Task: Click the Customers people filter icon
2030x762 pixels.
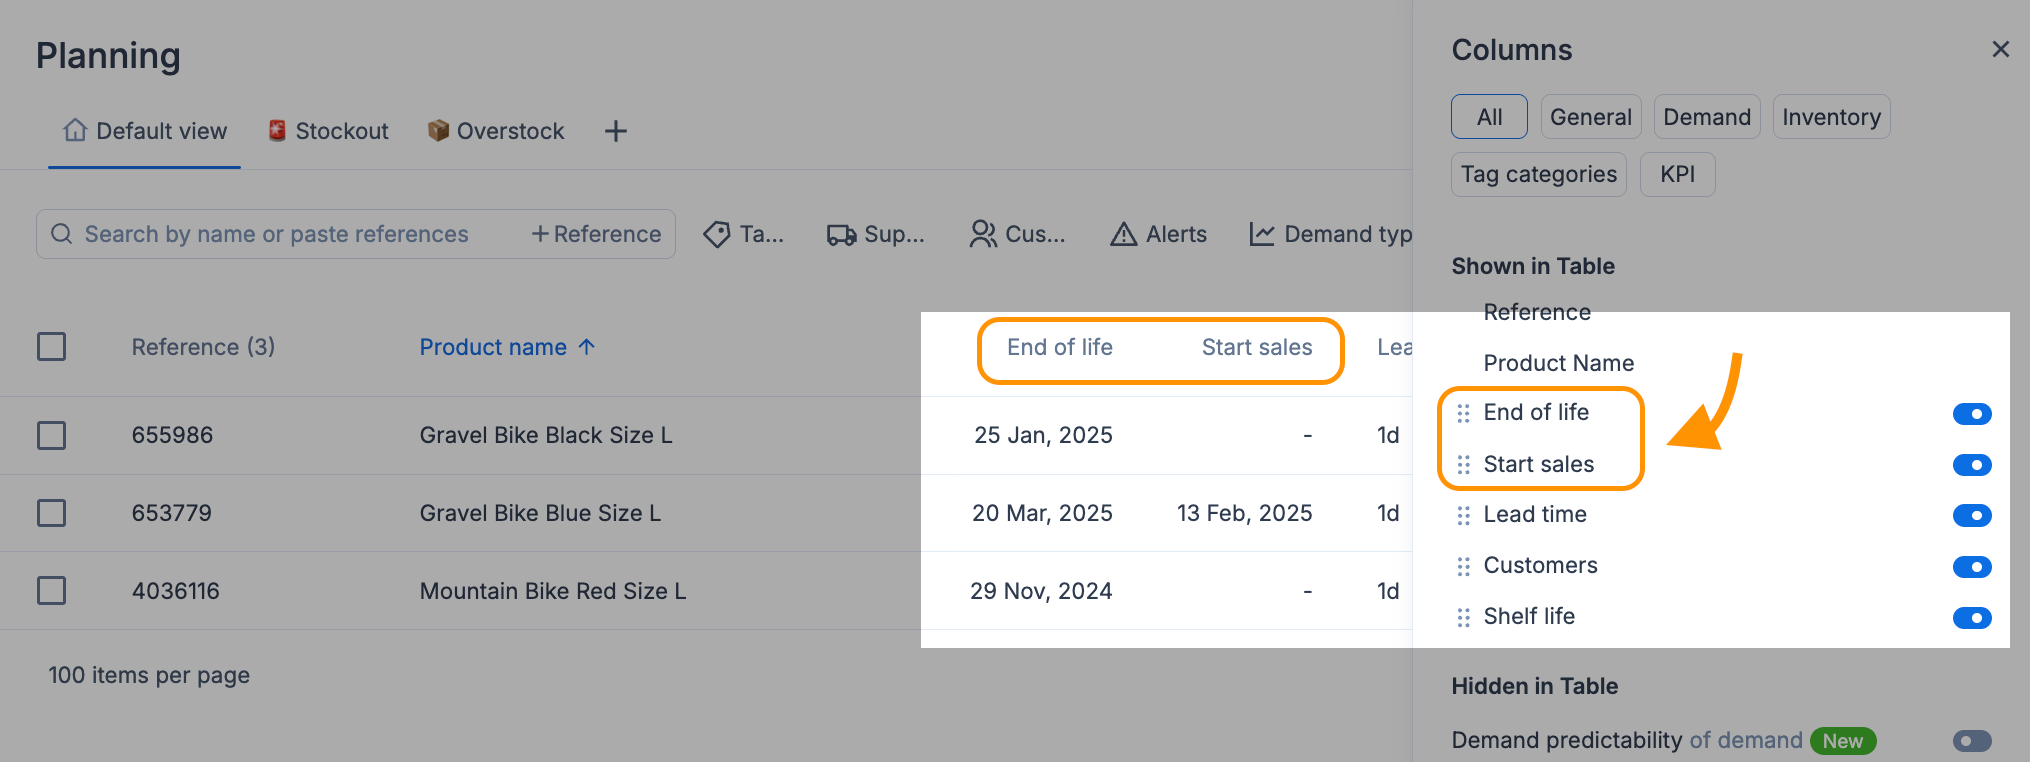Action: [x=983, y=234]
